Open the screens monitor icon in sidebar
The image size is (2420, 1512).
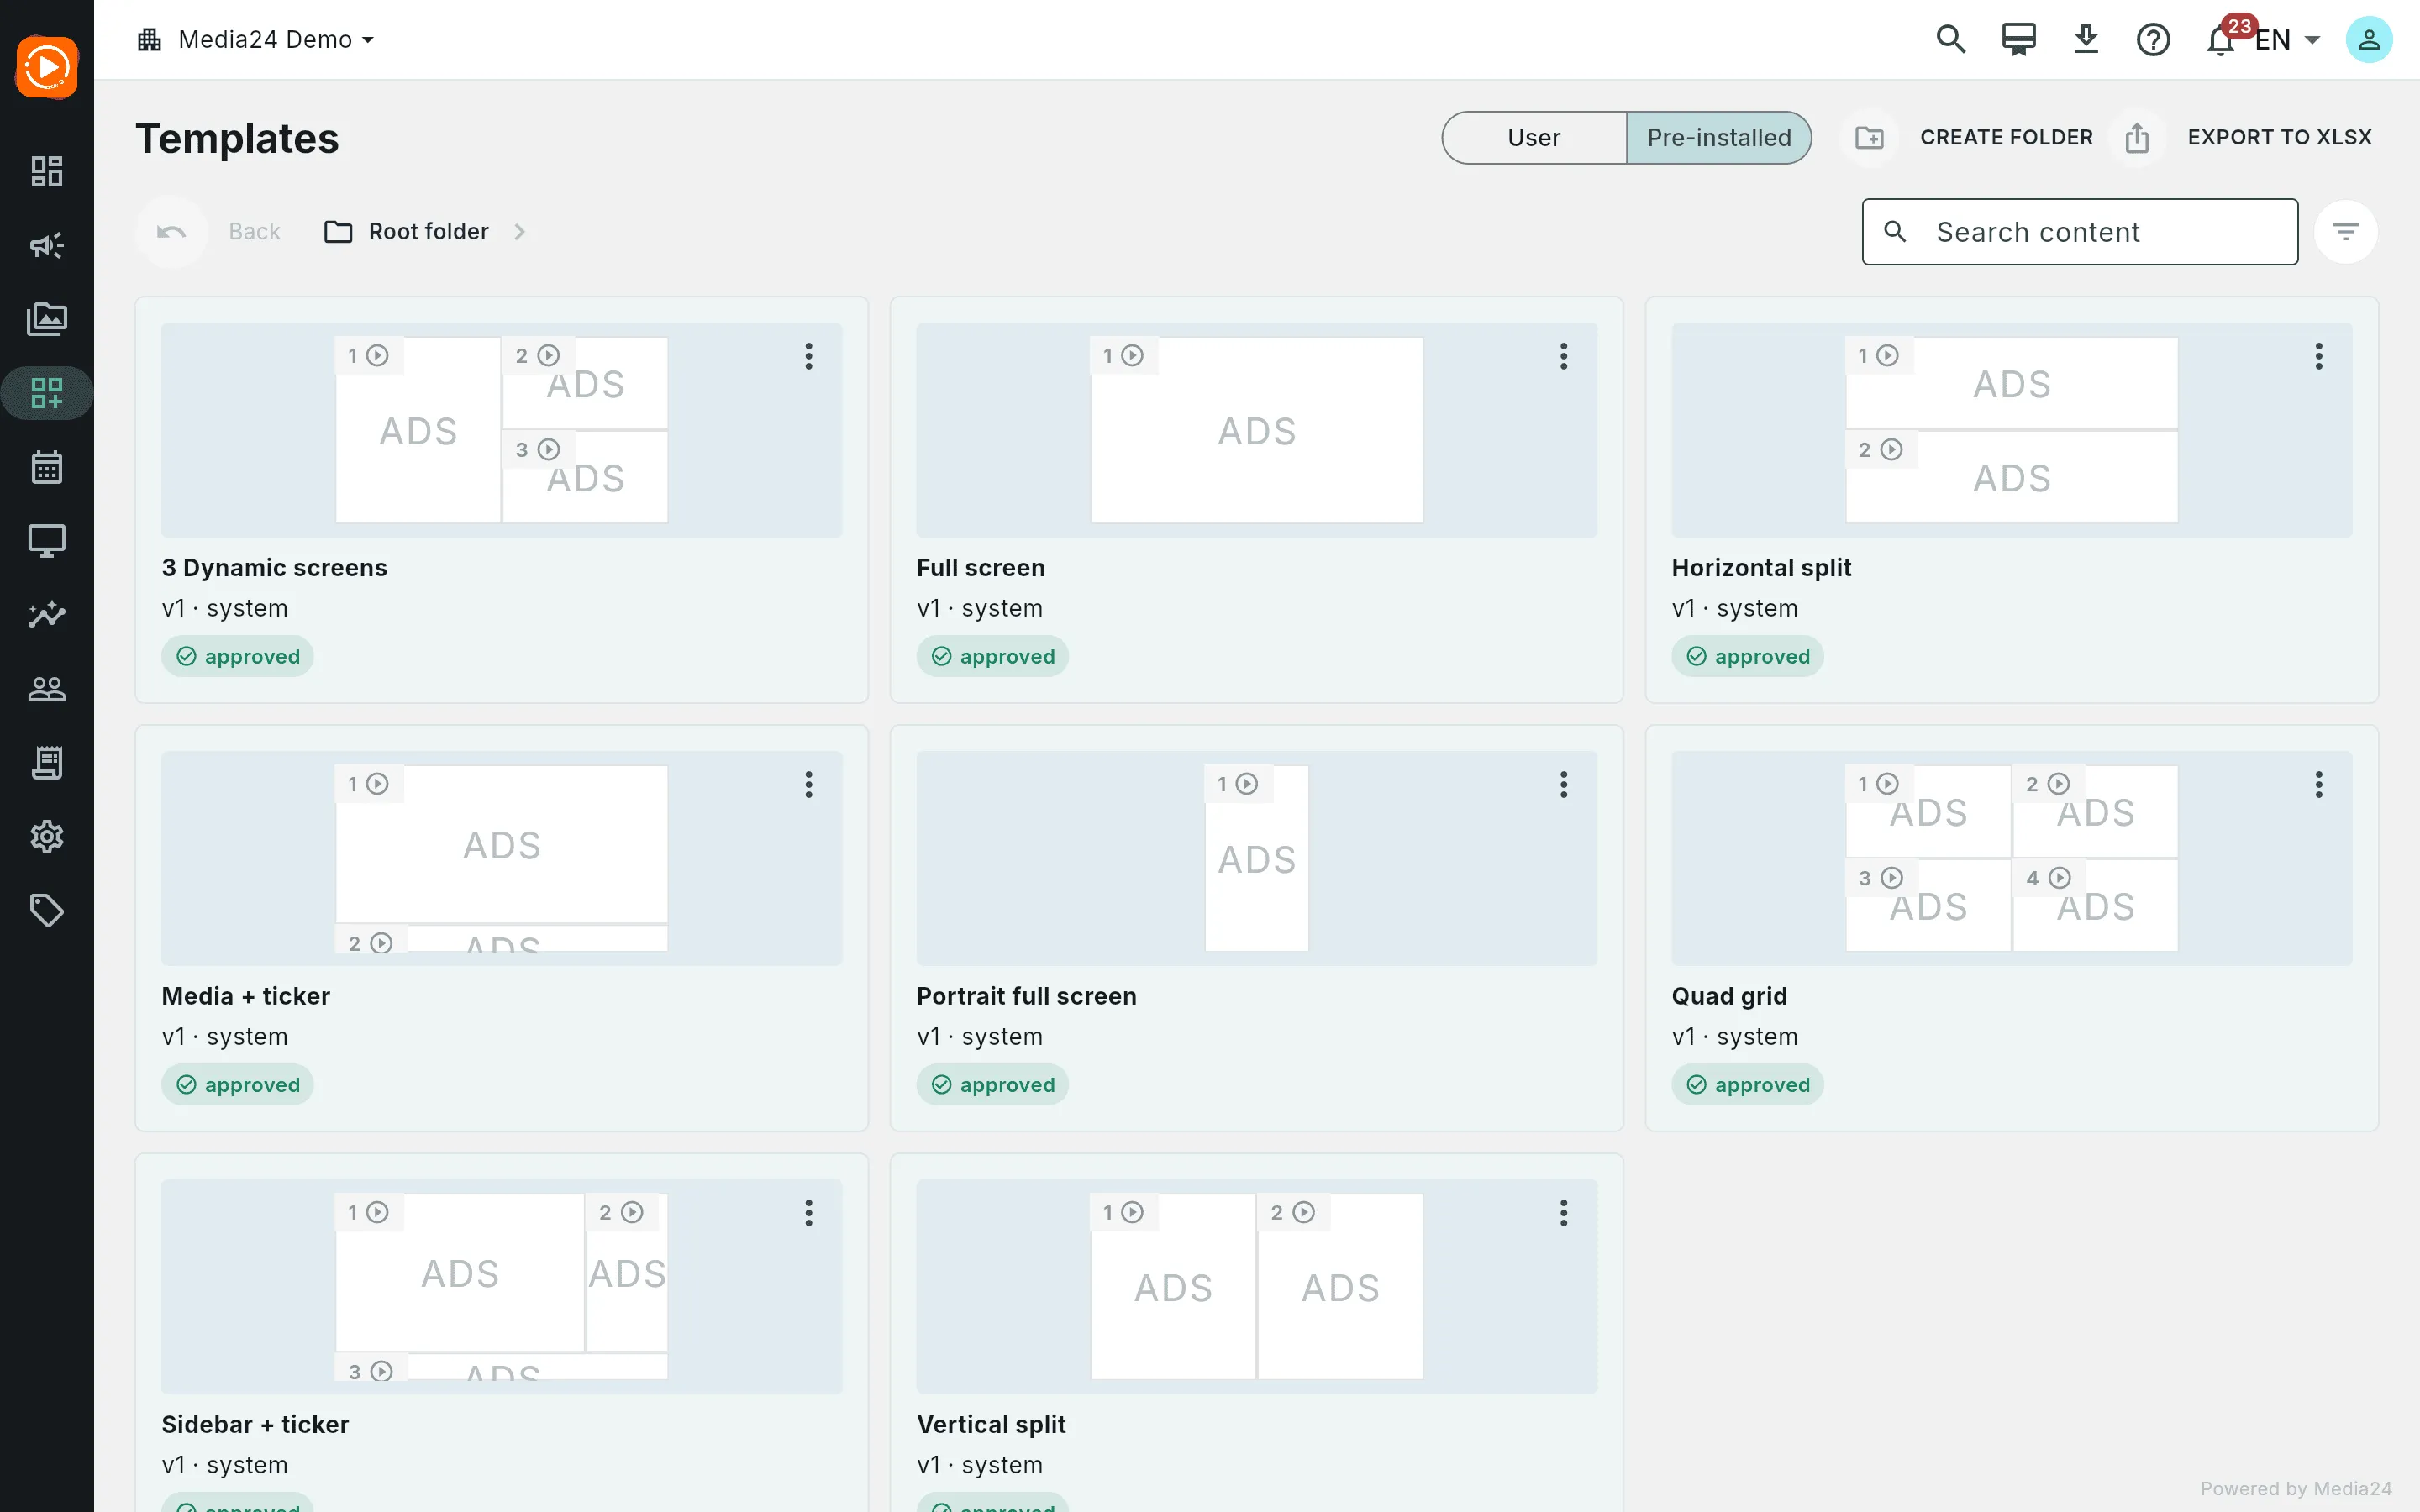(x=47, y=541)
